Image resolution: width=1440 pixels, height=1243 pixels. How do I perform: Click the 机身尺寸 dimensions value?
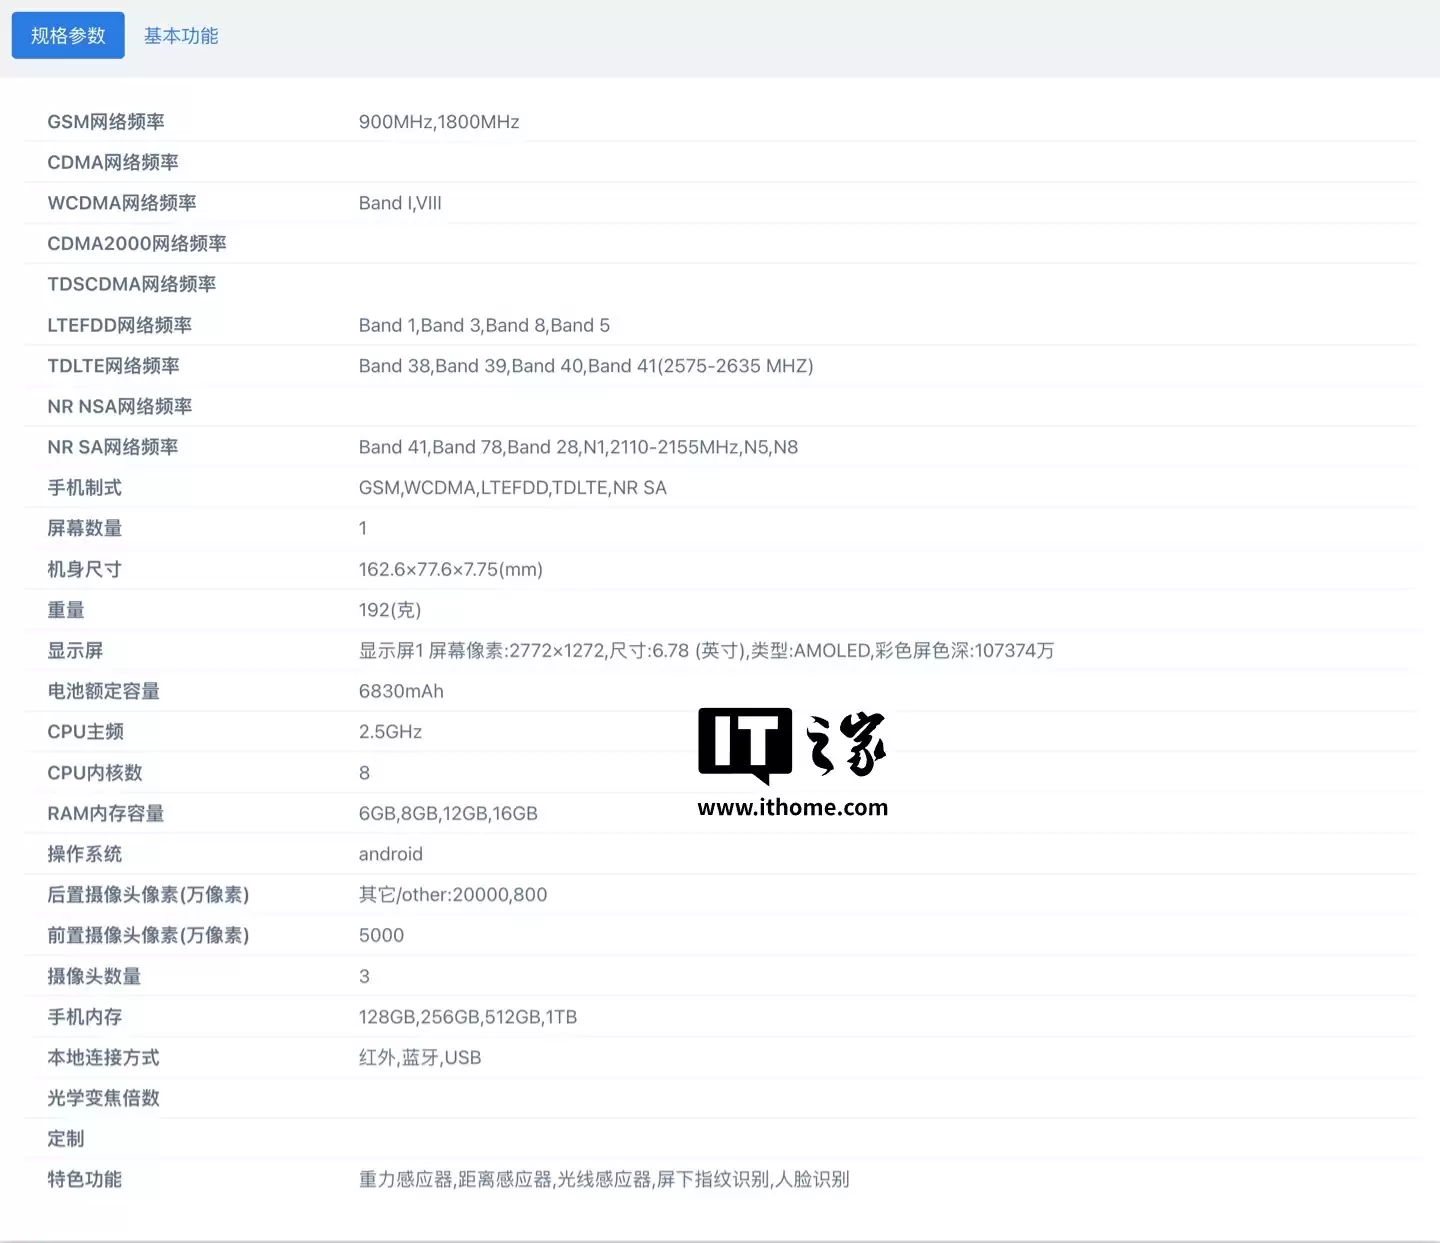[x=450, y=568]
